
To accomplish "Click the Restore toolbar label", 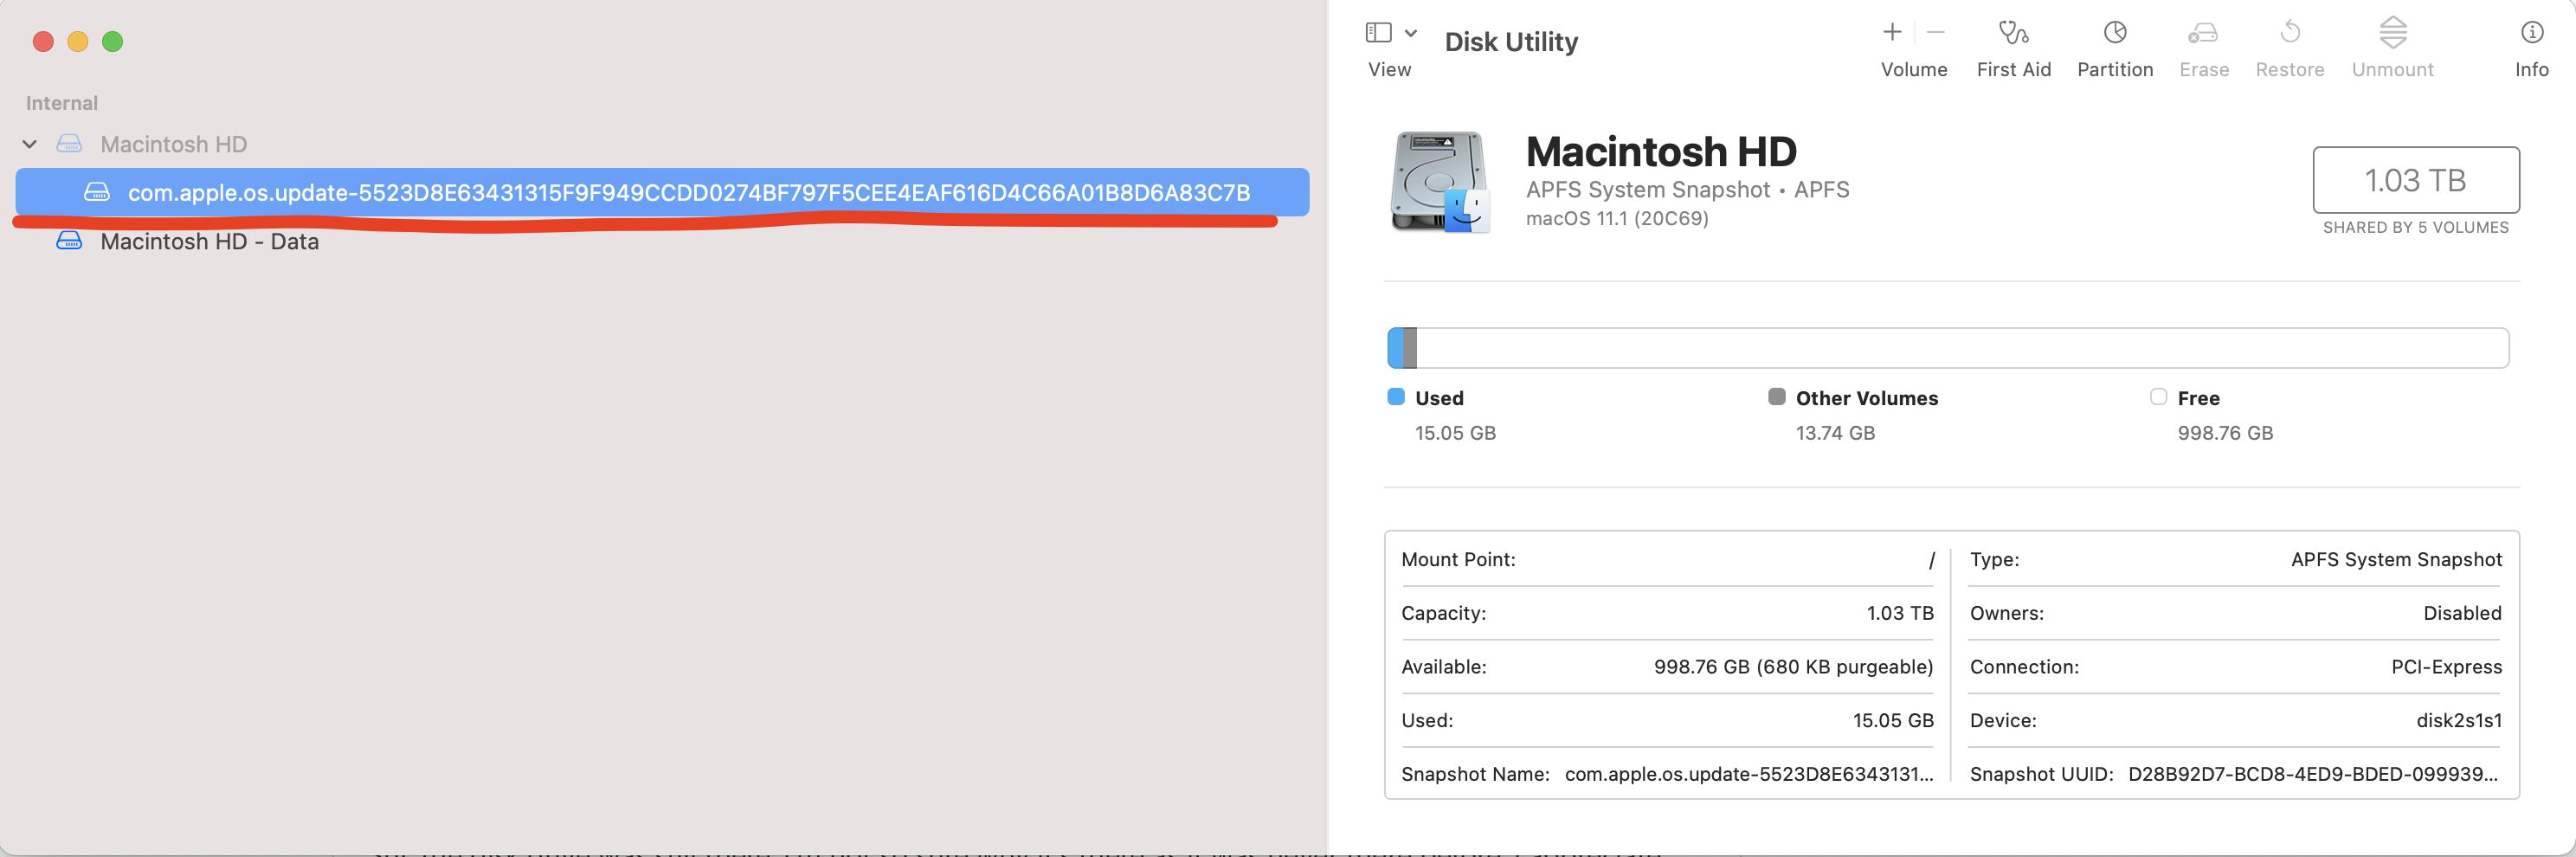I will point(2289,70).
